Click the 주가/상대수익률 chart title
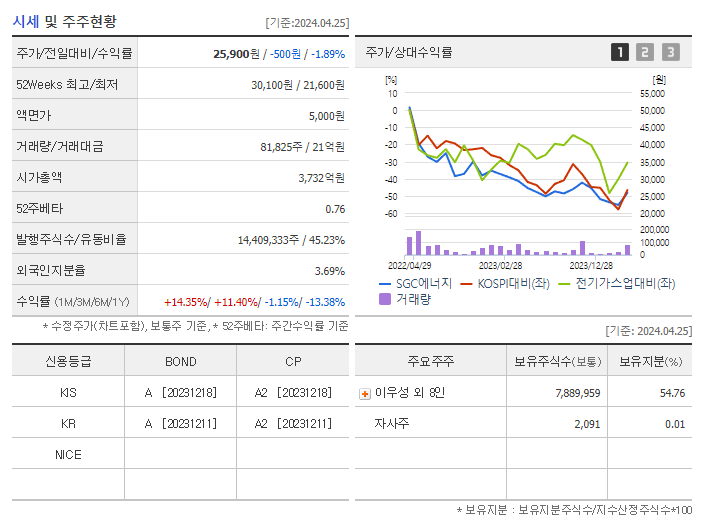 409,52
